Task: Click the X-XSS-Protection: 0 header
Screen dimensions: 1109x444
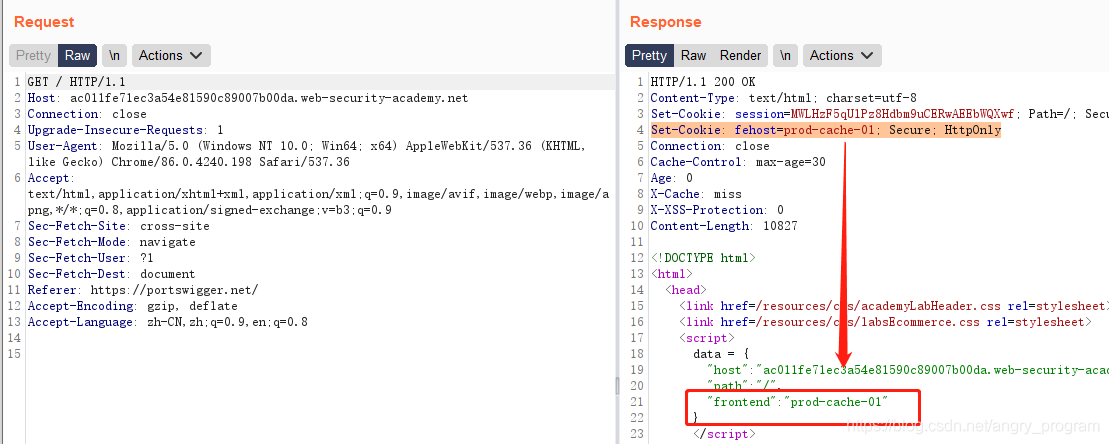Action: point(717,210)
